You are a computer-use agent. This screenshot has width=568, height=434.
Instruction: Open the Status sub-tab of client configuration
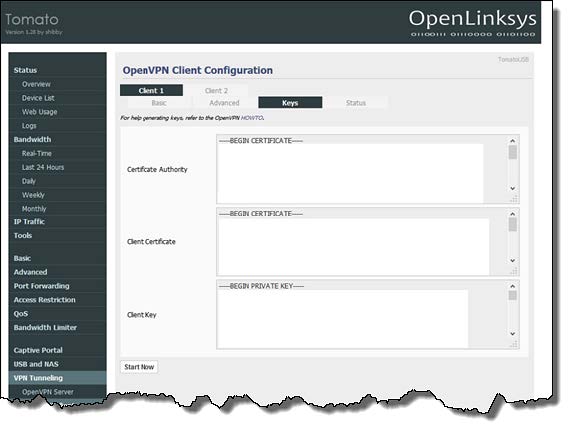click(356, 103)
